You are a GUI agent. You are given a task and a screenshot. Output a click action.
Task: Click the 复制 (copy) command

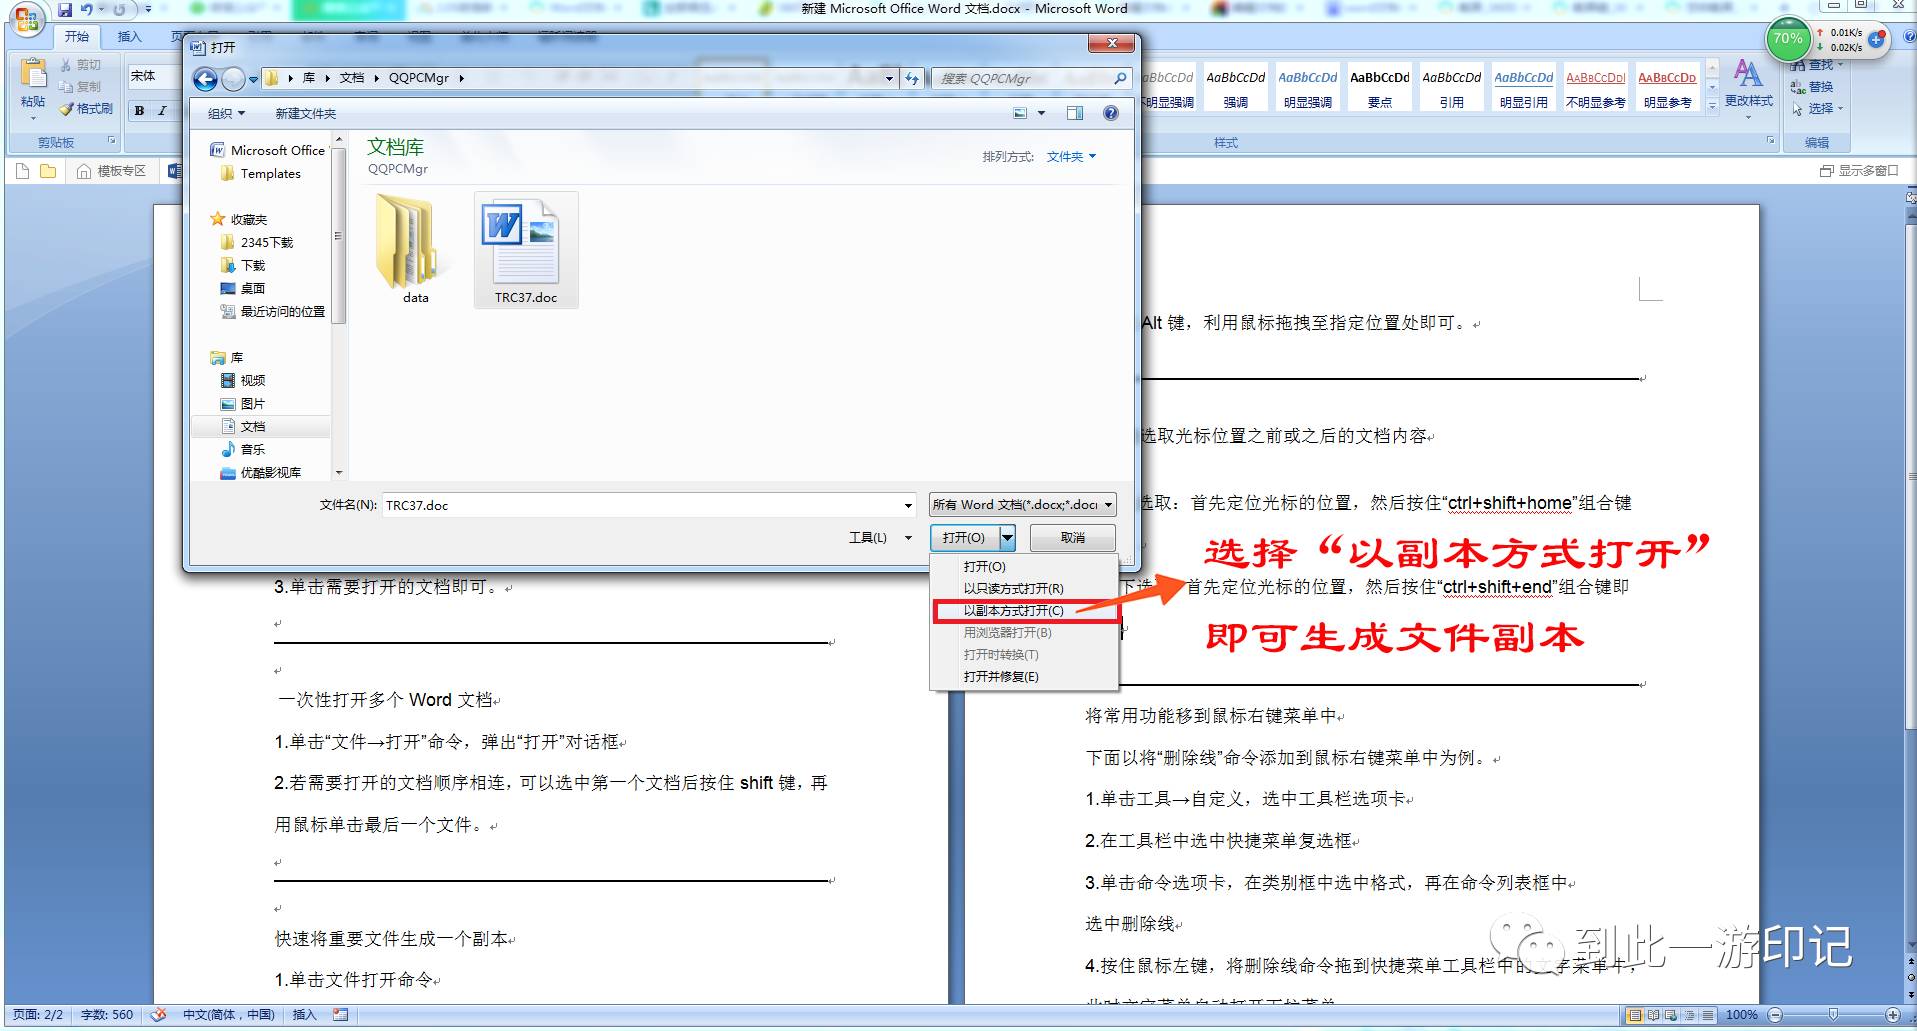pos(80,86)
